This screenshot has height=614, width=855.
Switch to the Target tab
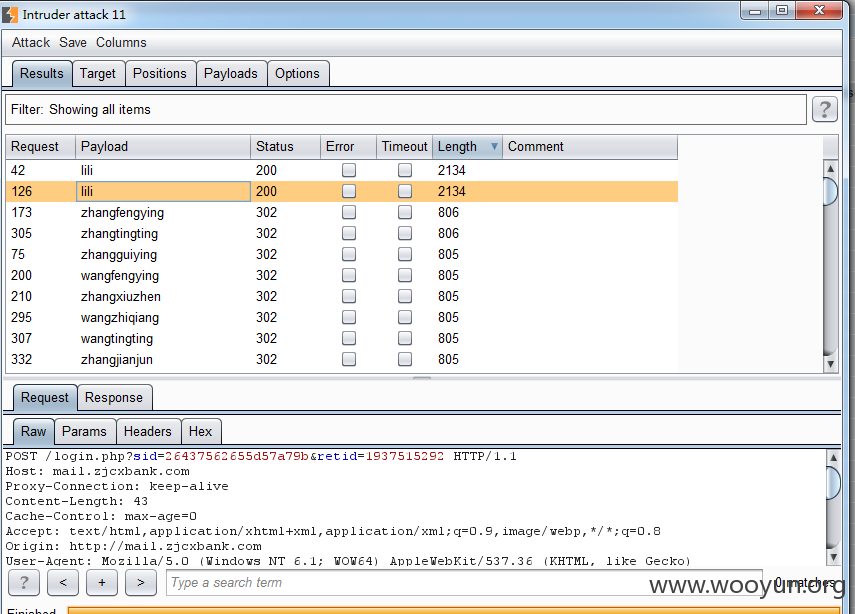point(98,74)
